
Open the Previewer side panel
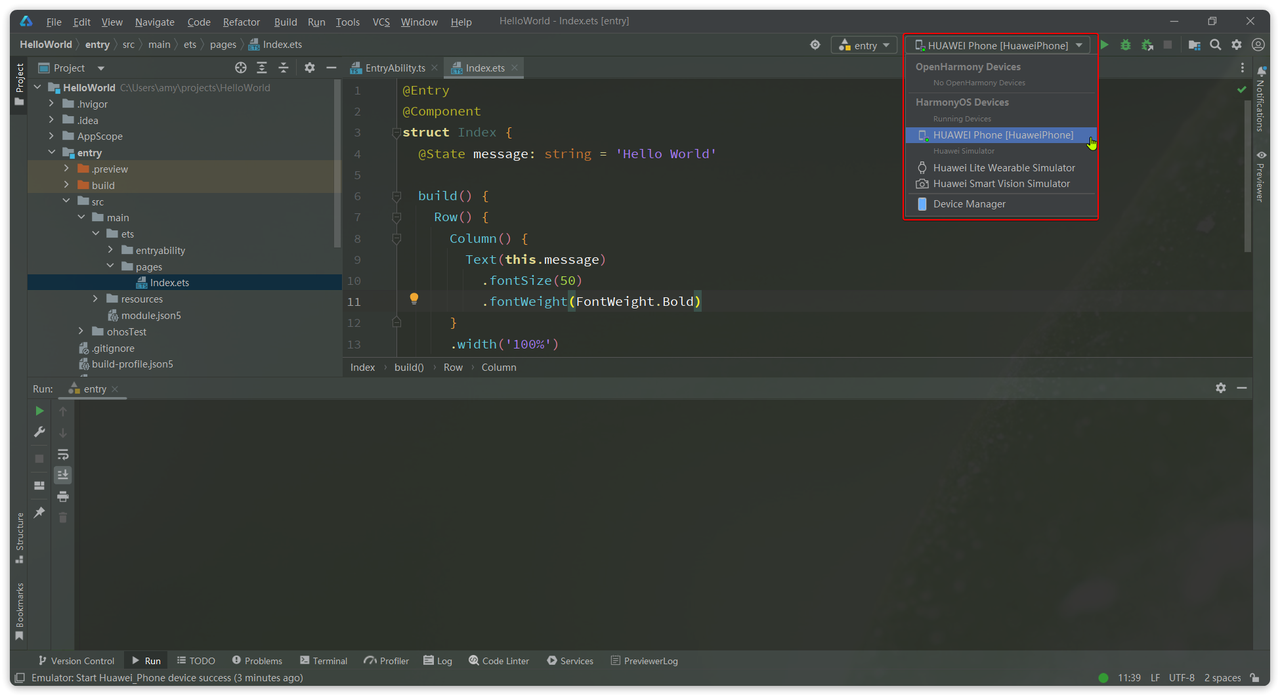click(1261, 178)
